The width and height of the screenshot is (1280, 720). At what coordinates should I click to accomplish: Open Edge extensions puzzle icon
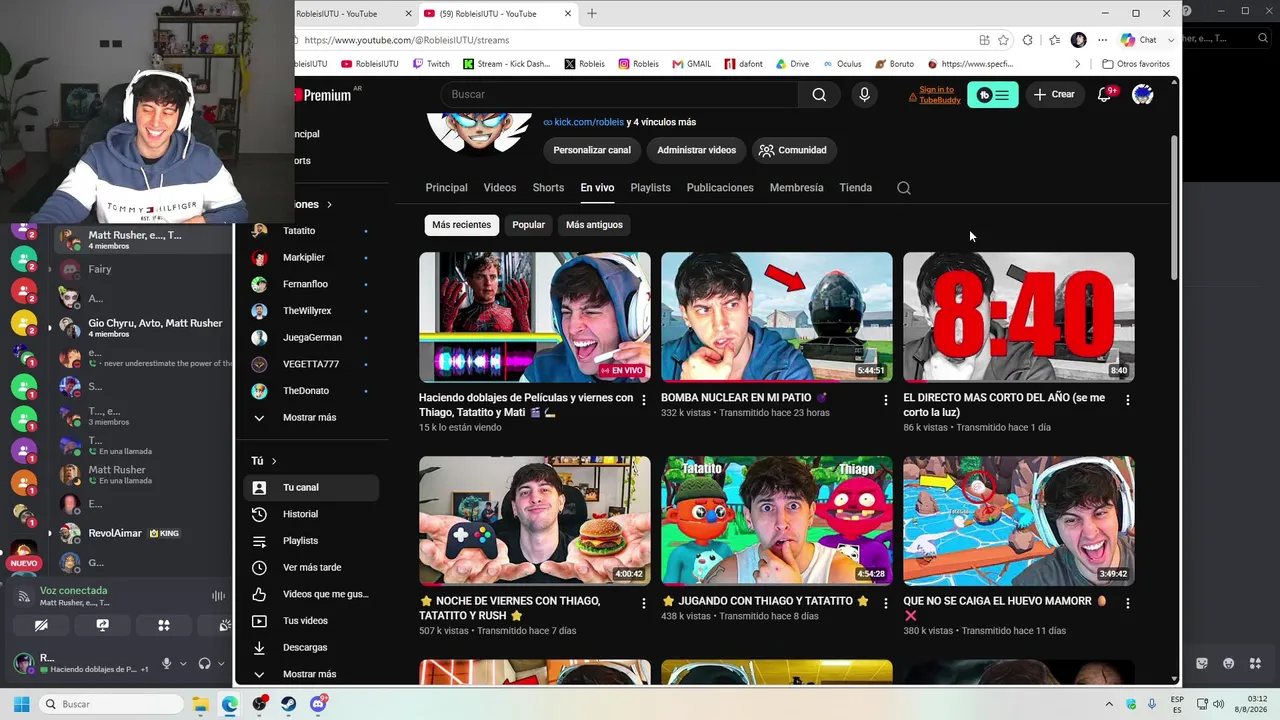(x=1028, y=40)
